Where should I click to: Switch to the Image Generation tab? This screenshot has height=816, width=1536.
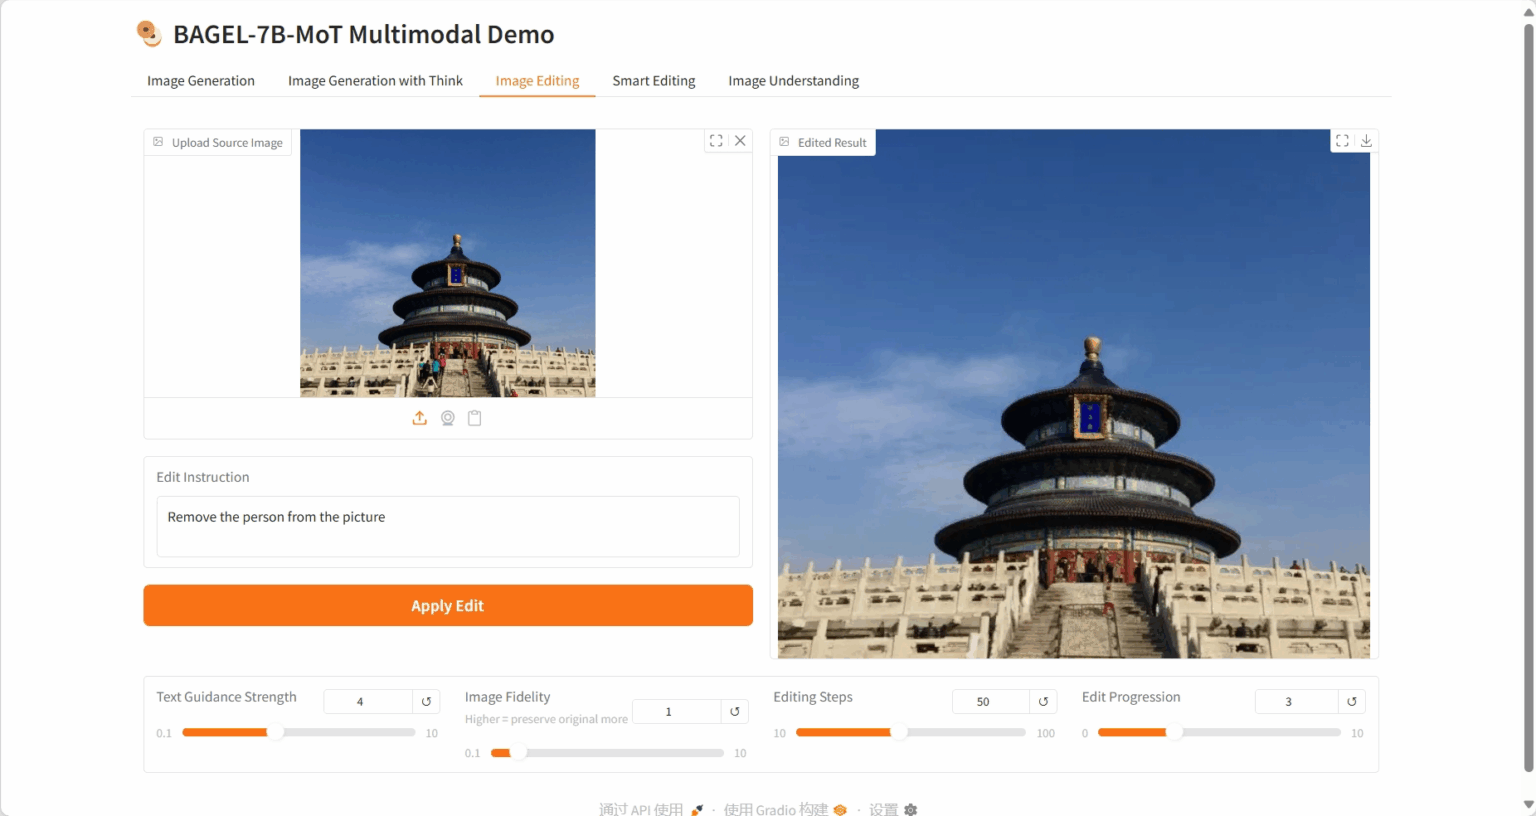(x=201, y=81)
